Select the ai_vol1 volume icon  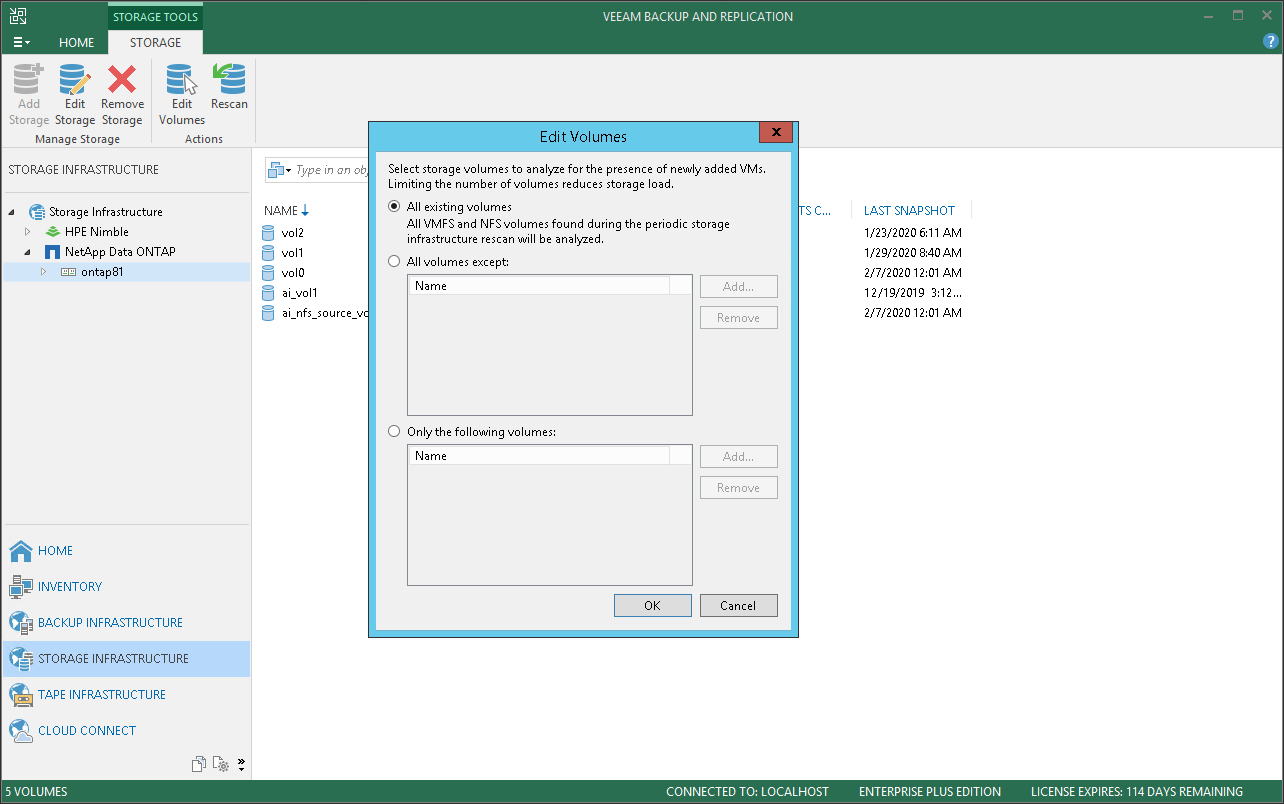click(x=267, y=293)
